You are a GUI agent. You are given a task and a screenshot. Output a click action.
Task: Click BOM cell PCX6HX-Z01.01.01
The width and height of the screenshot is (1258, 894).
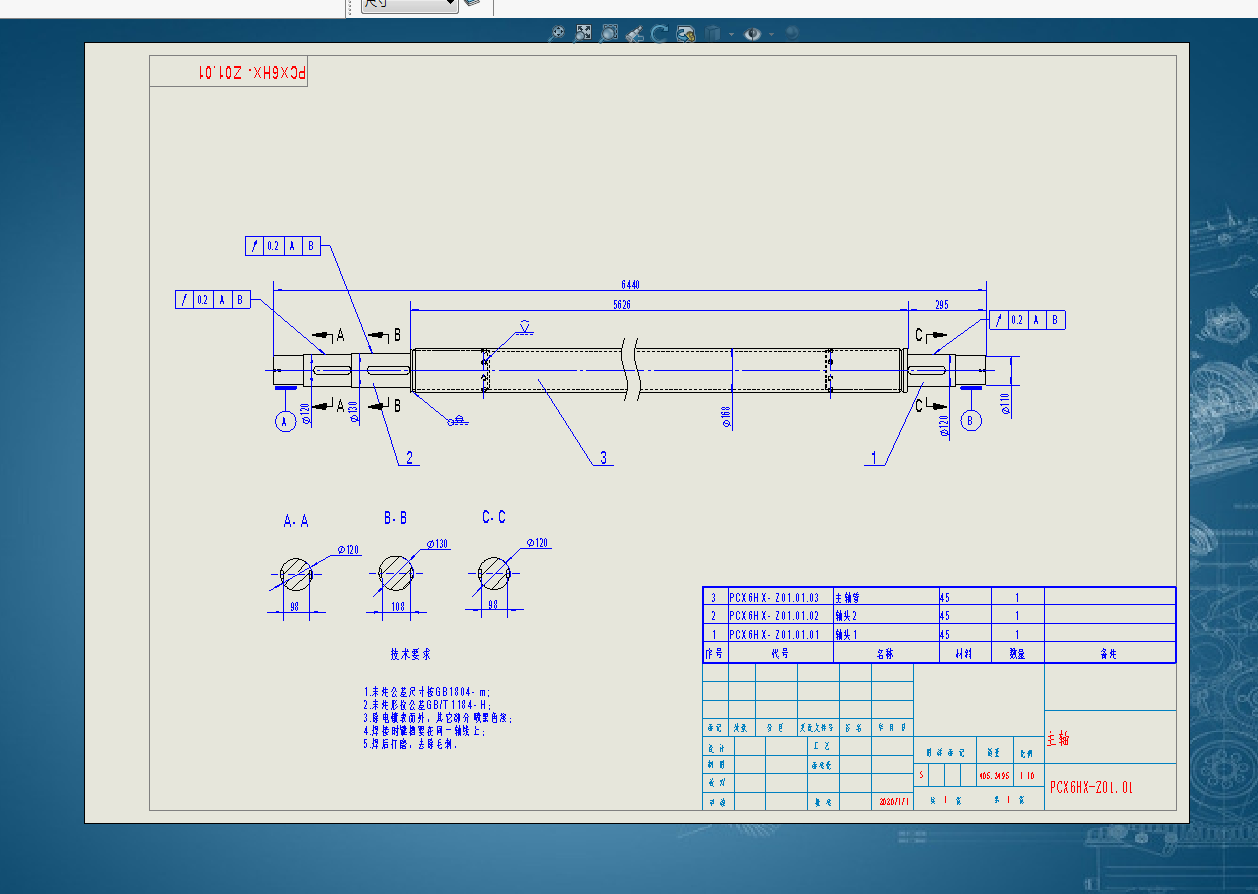pyautogui.click(x=780, y=634)
